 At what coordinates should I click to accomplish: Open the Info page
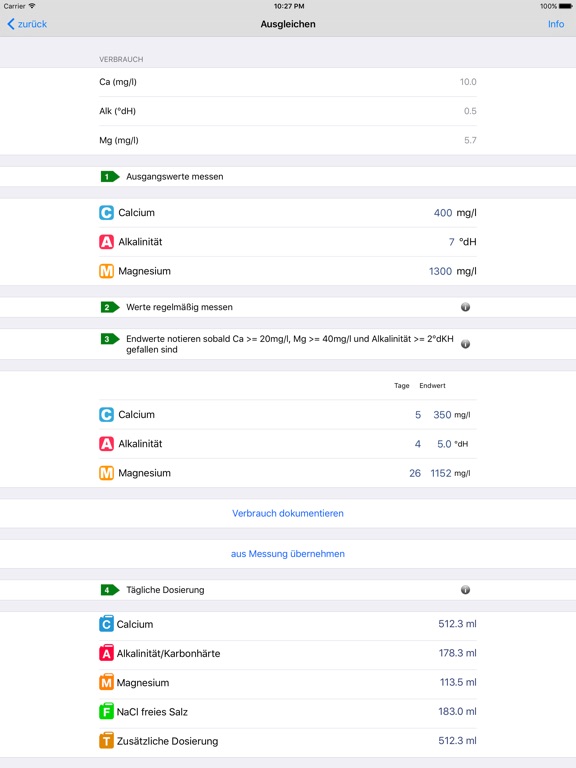click(x=556, y=24)
